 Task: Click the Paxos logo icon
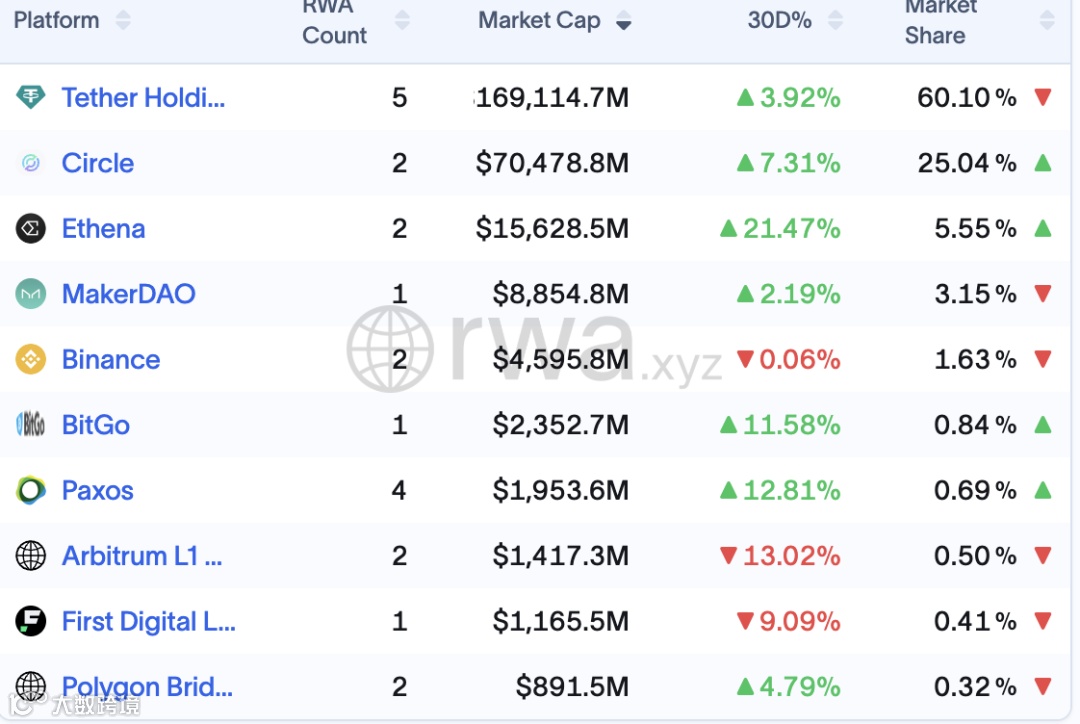(x=31, y=491)
